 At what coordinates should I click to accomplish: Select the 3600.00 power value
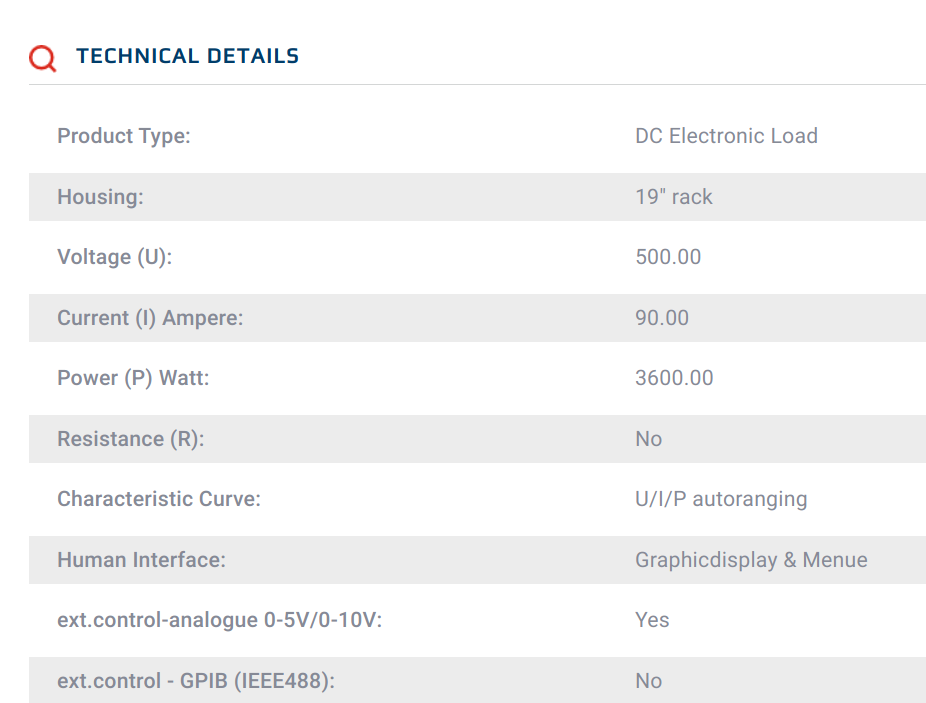coord(674,378)
